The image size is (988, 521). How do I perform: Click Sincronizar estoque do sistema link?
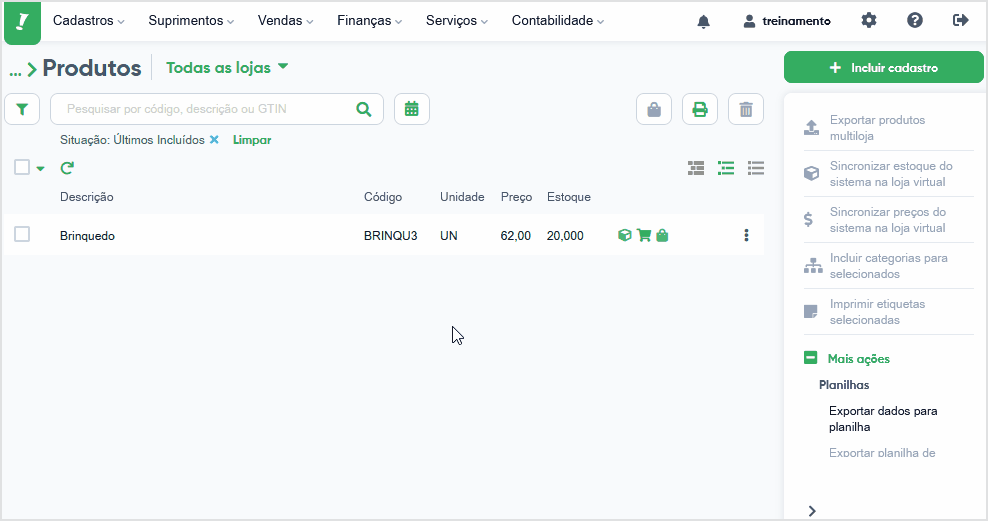[891, 174]
